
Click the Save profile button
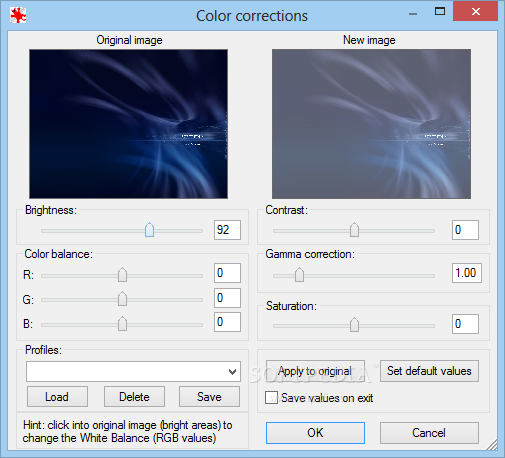[x=209, y=397]
